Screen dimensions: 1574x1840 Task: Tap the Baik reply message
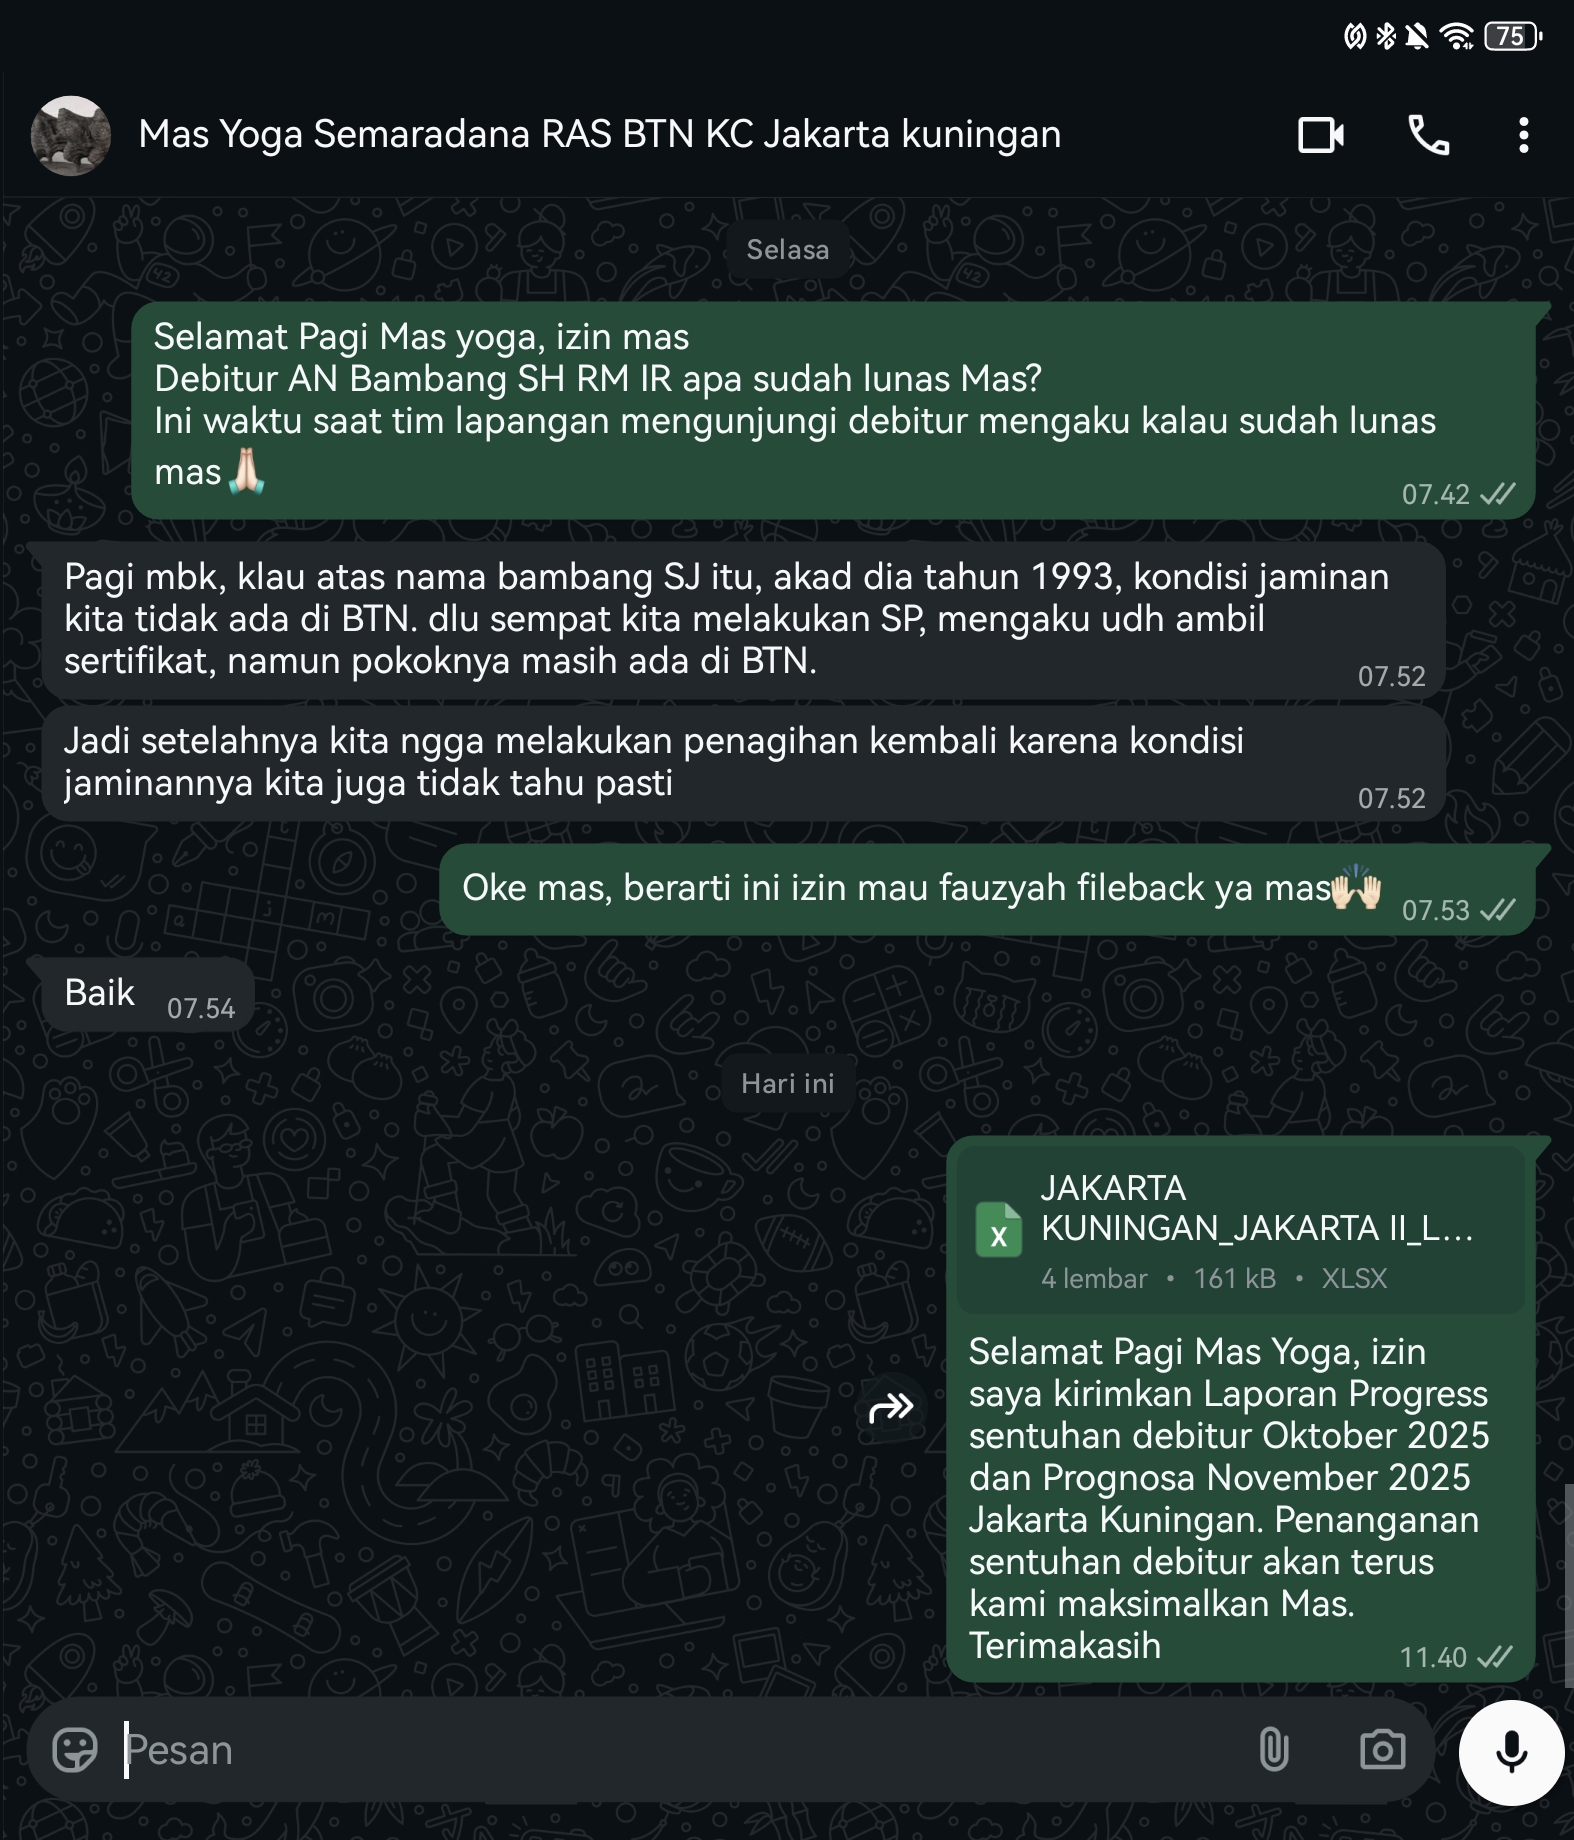pyautogui.click(x=147, y=995)
